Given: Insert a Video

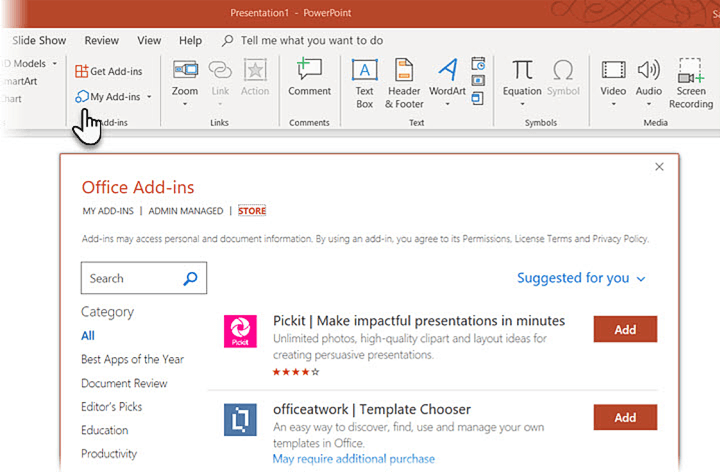Looking at the screenshot, I should 613,78.
